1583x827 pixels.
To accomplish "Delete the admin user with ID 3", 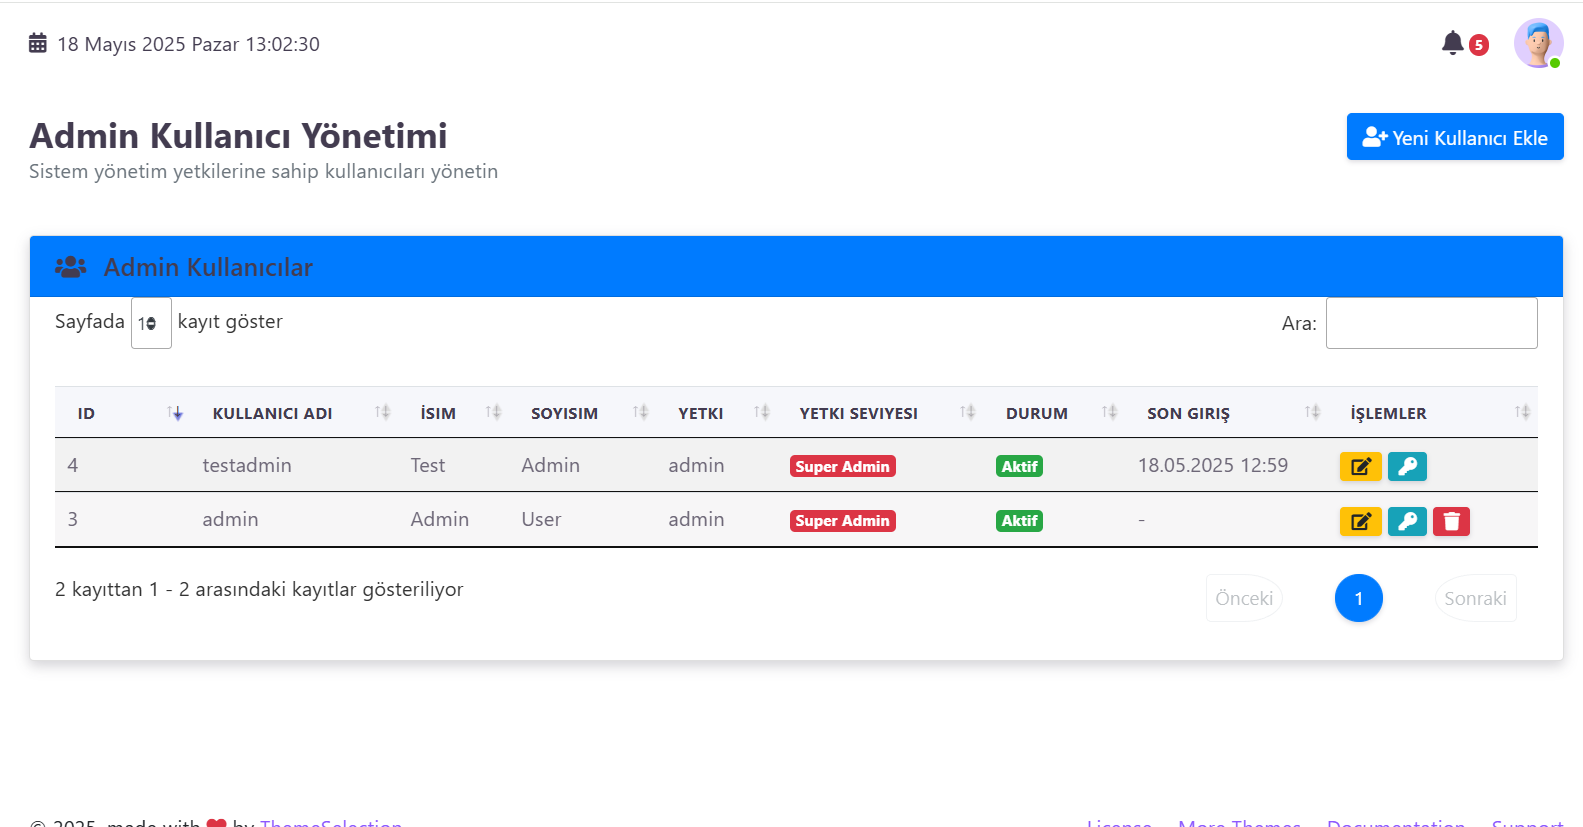I will pyautogui.click(x=1451, y=521).
